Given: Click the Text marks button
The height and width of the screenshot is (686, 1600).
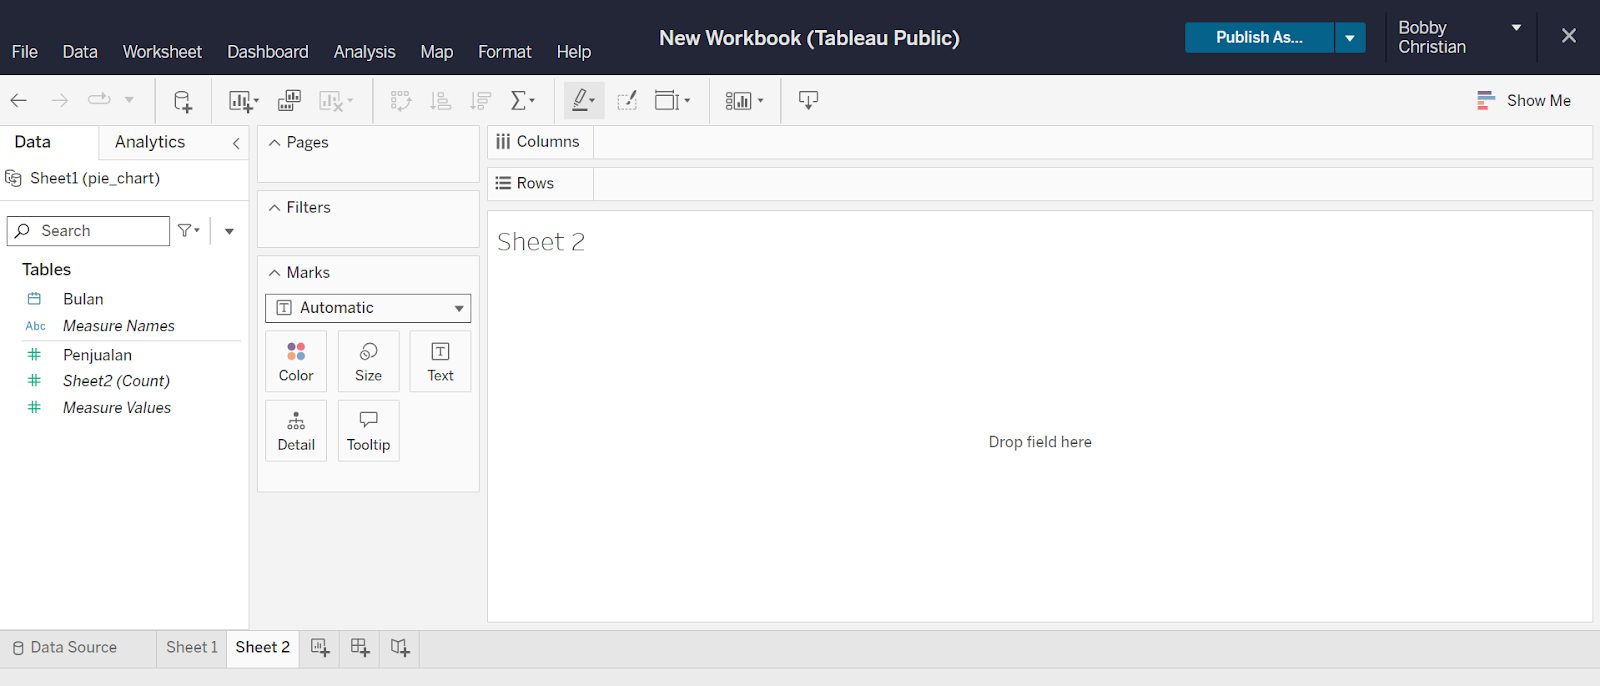Looking at the screenshot, I should tap(440, 361).
